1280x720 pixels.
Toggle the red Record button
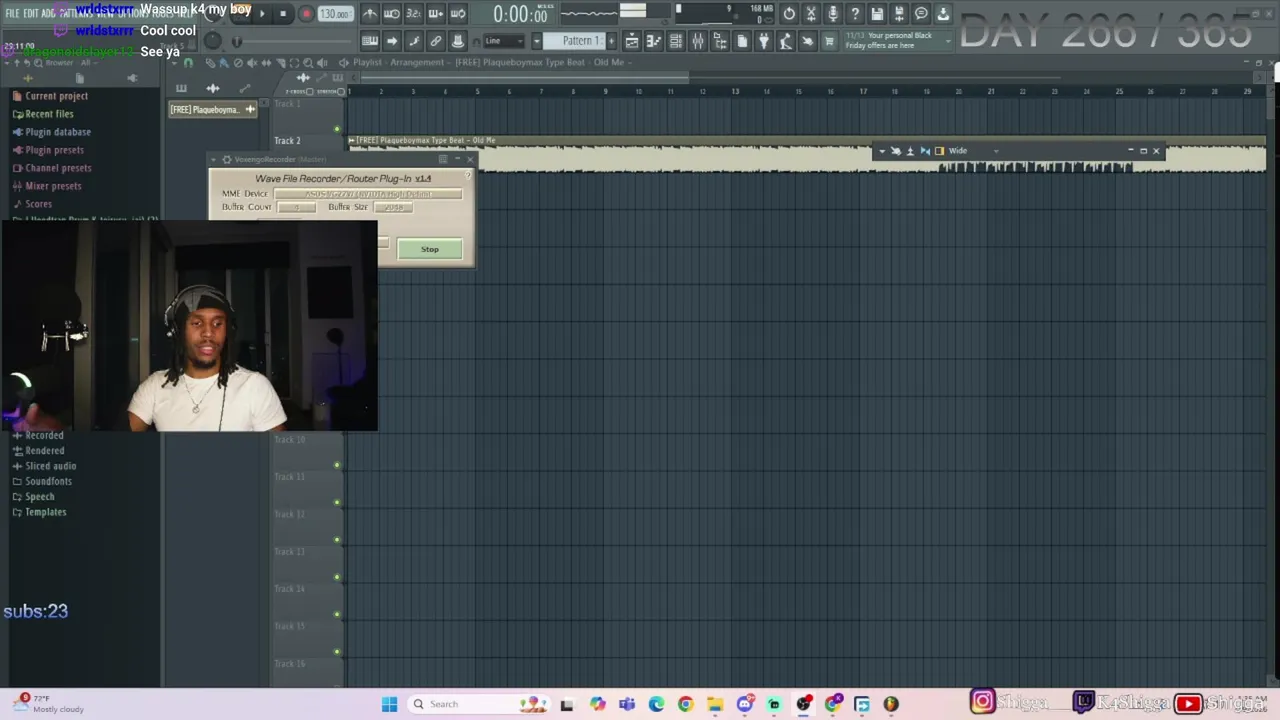pos(306,14)
